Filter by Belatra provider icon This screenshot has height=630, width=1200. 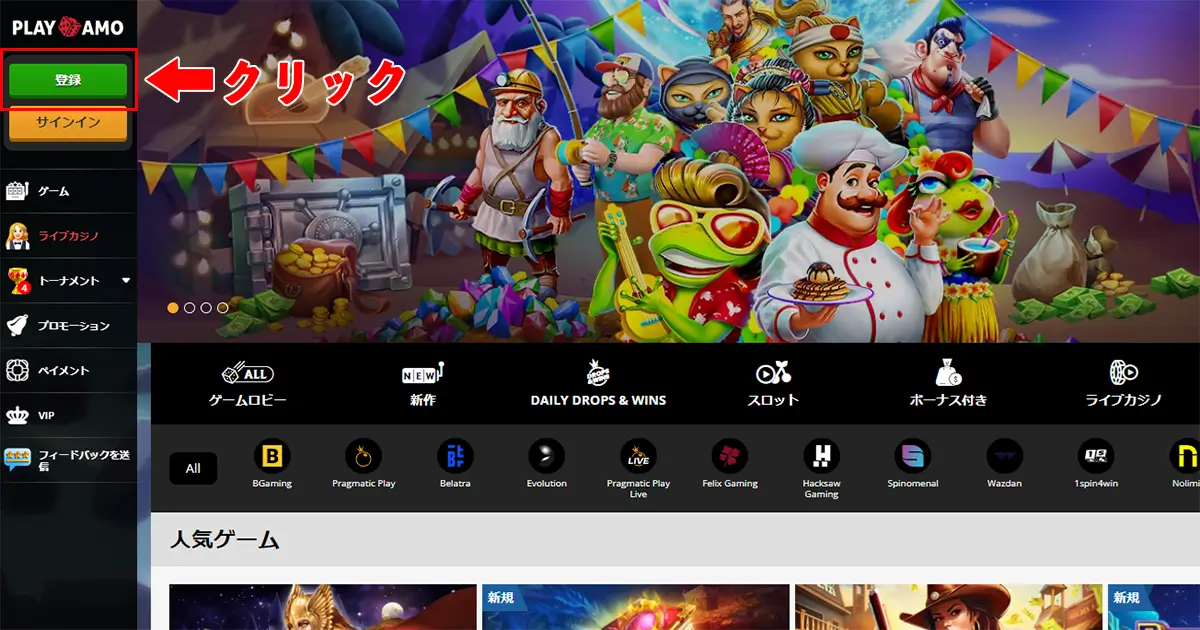click(x=455, y=457)
